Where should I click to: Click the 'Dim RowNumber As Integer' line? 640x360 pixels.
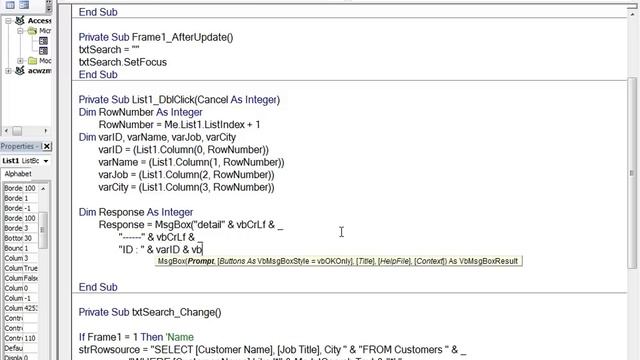pos(140,112)
